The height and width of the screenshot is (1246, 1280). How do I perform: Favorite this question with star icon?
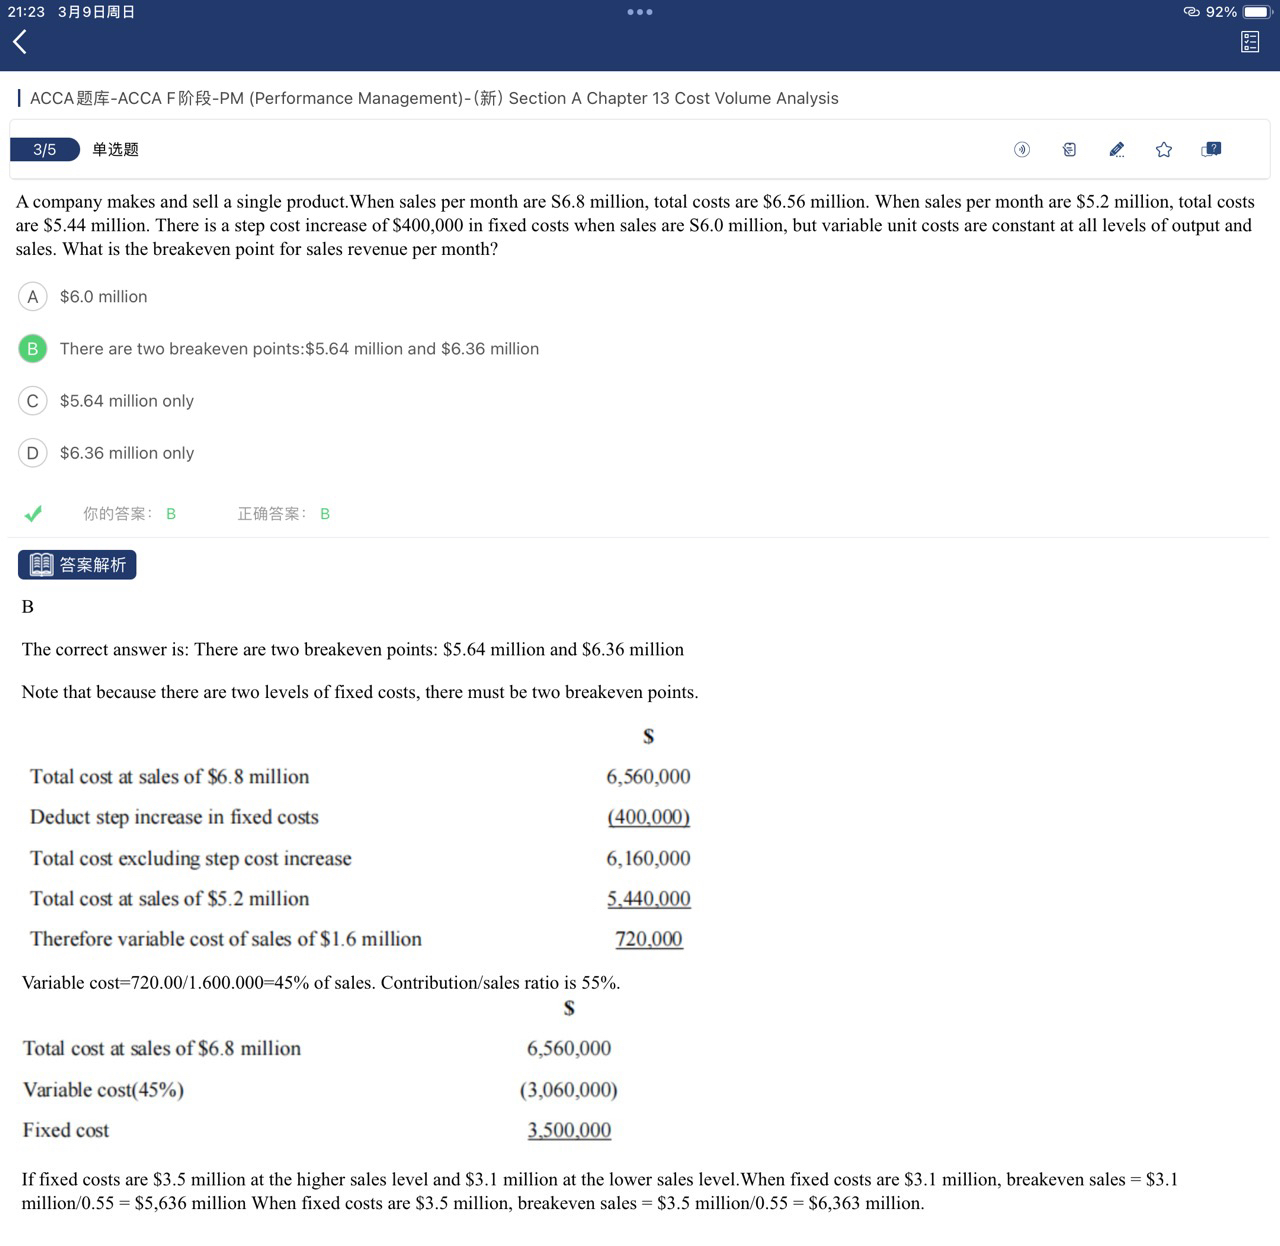(x=1164, y=150)
